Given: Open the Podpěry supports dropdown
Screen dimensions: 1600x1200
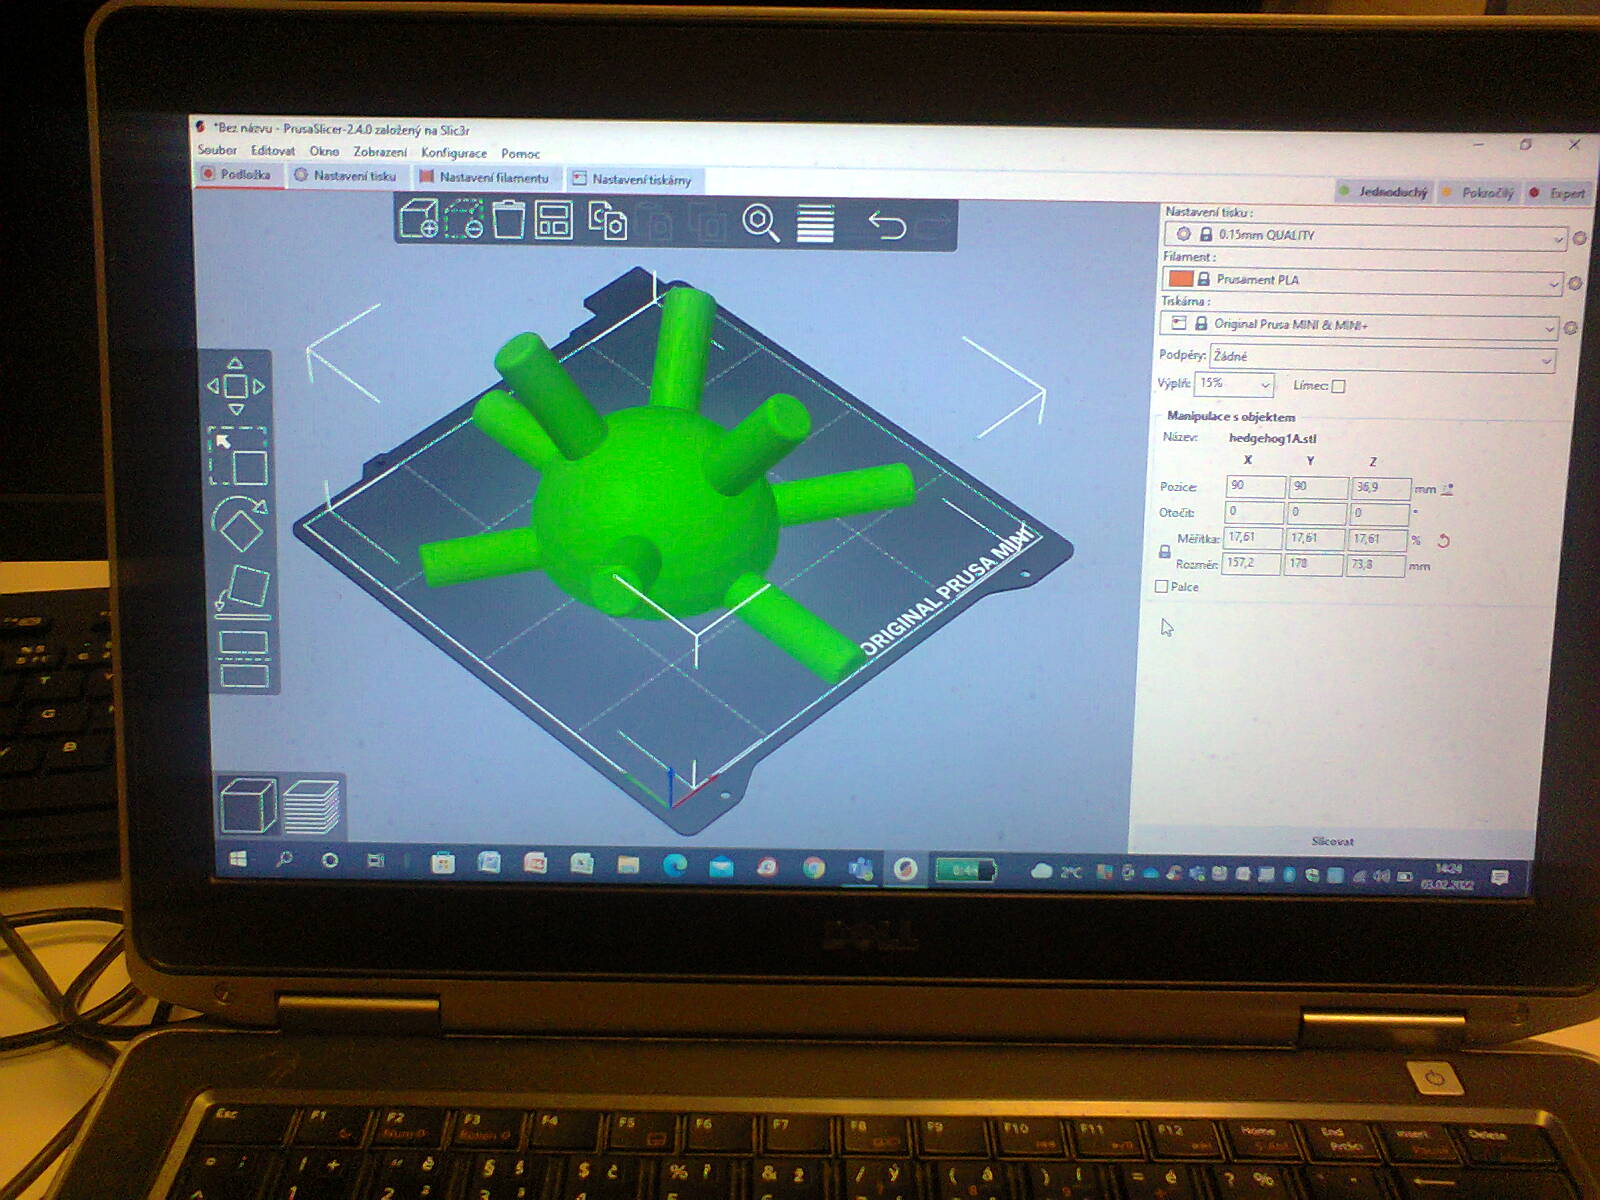Looking at the screenshot, I should point(1382,357).
